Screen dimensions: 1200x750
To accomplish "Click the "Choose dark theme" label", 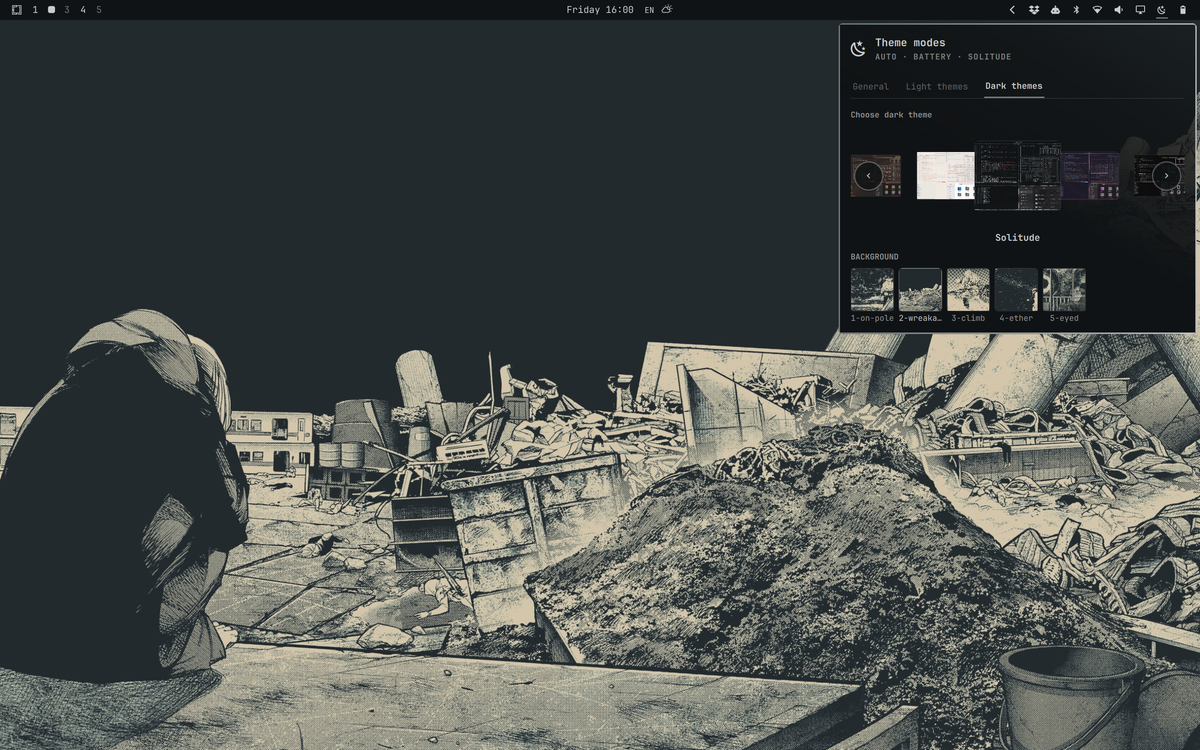I will tap(891, 115).
